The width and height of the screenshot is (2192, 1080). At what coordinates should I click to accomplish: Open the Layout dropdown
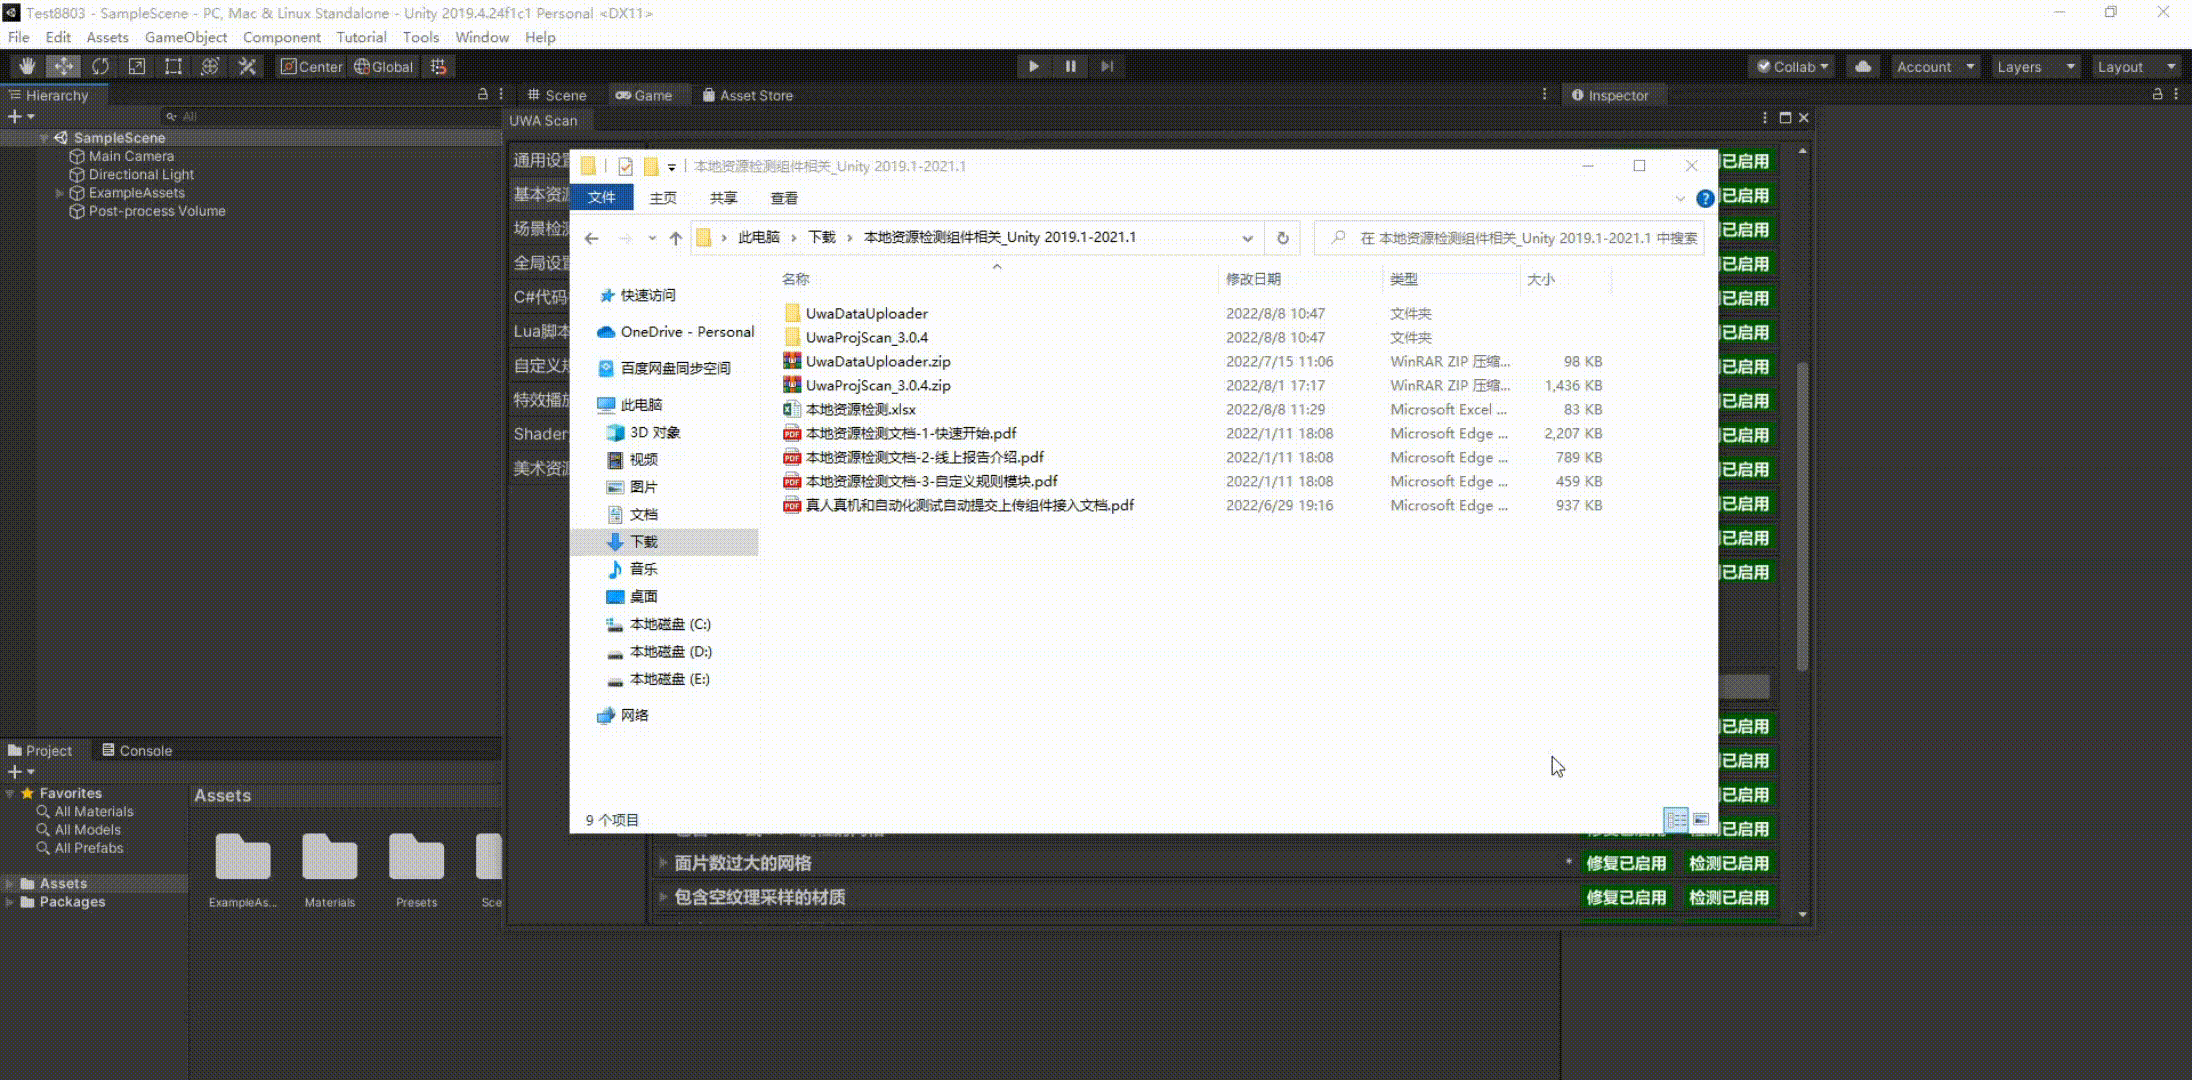pyautogui.click(x=2135, y=66)
